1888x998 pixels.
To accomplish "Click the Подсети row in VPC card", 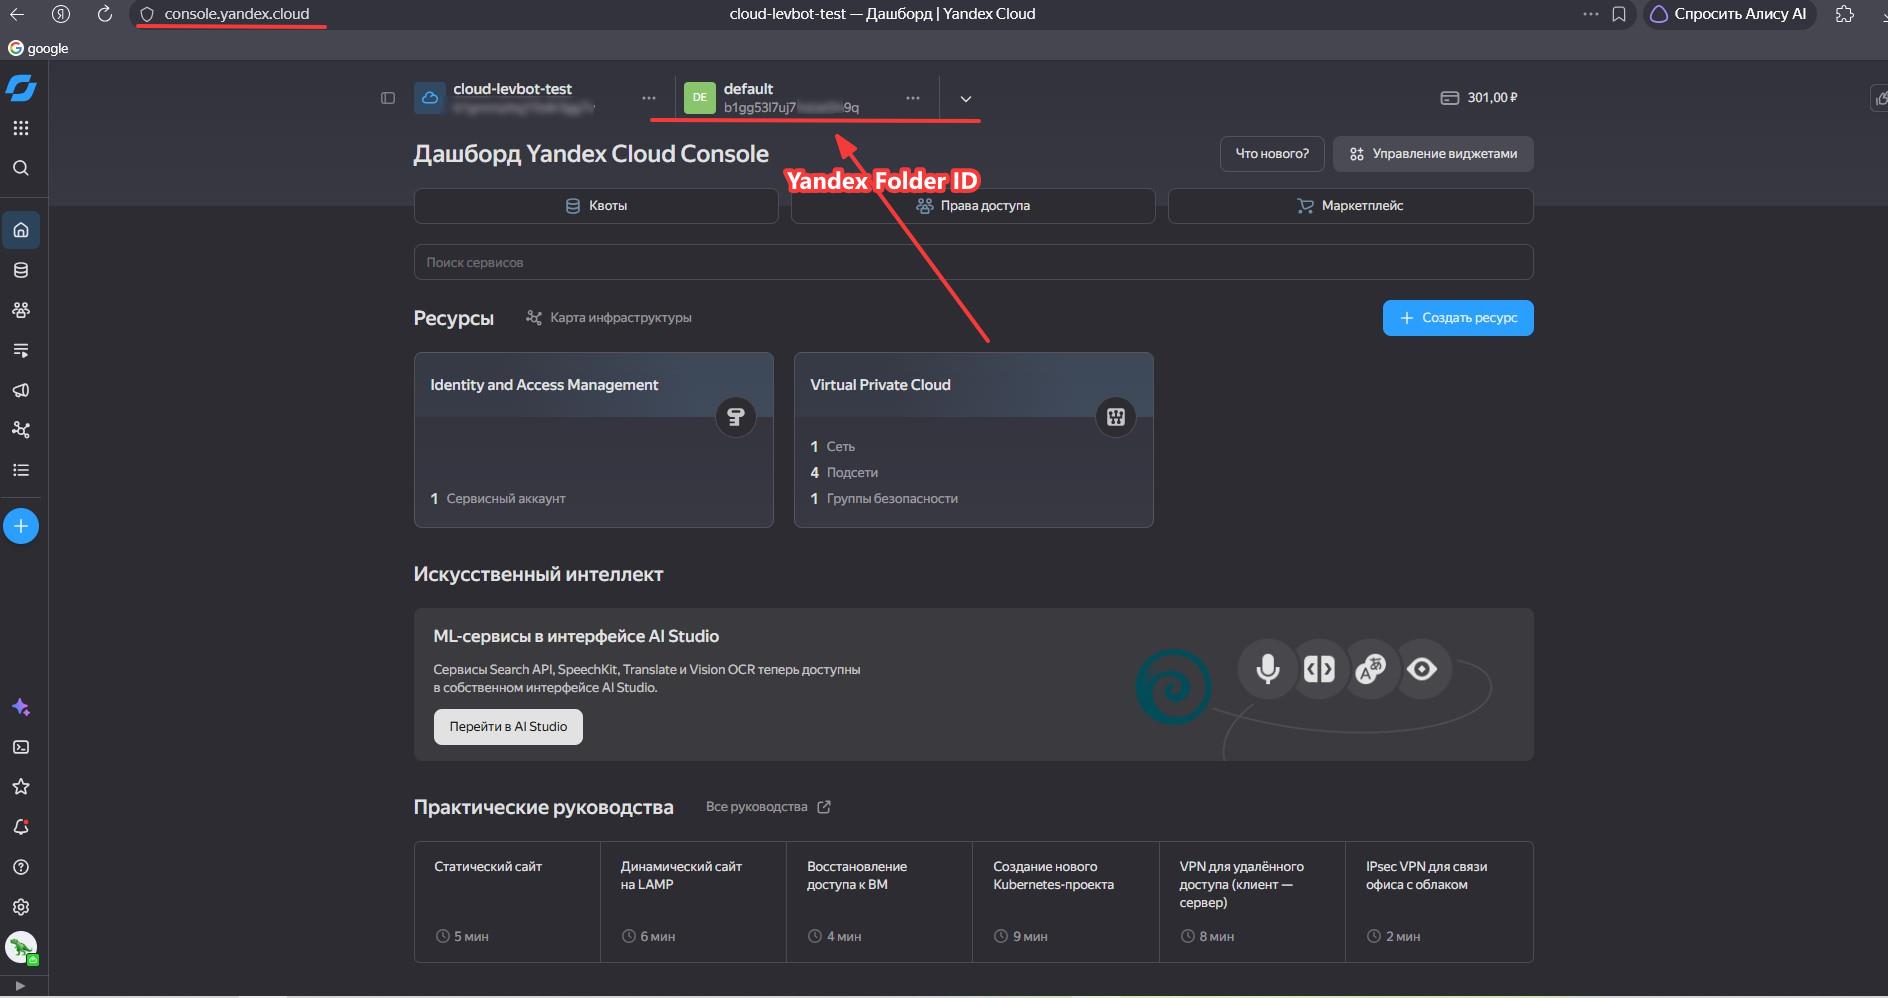I will tap(844, 472).
